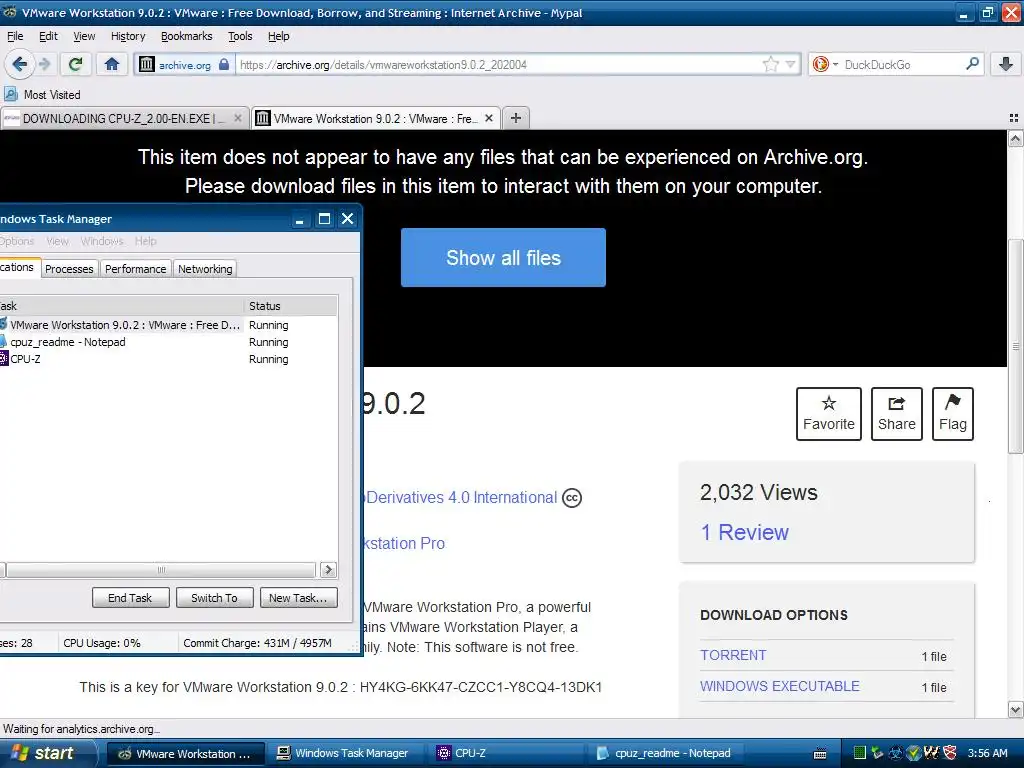This screenshot has width=1024, height=768.
Task: Click inside the URL address field
Action: 499,64
